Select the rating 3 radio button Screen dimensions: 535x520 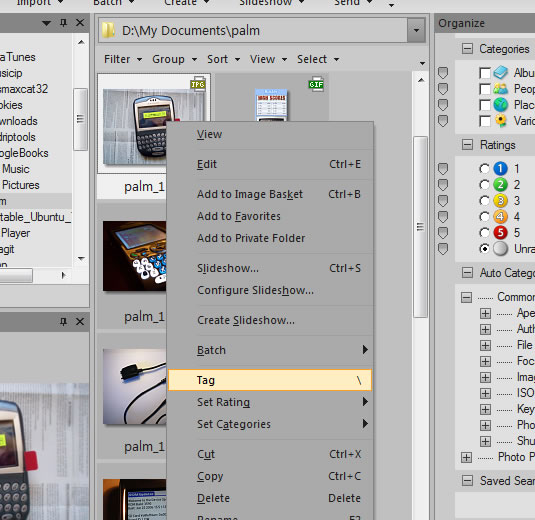(484, 201)
